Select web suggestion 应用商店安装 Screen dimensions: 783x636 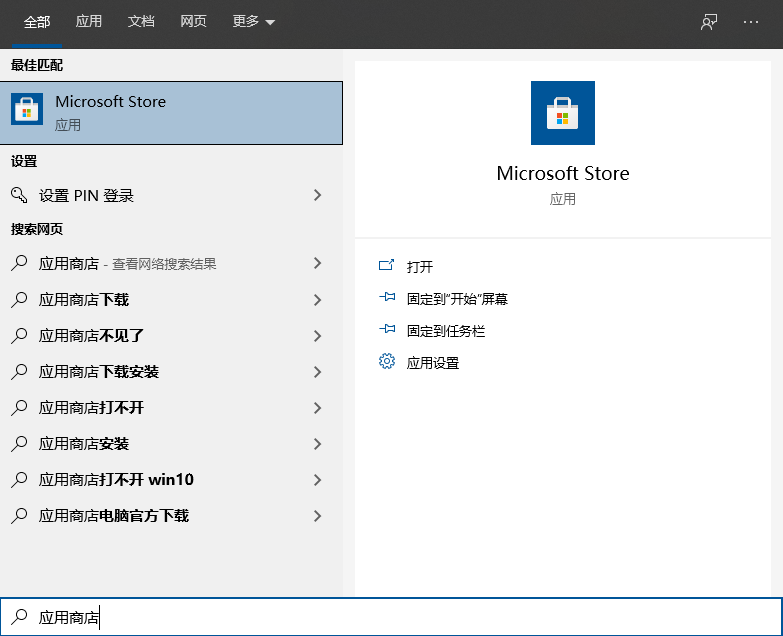(x=171, y=444)
